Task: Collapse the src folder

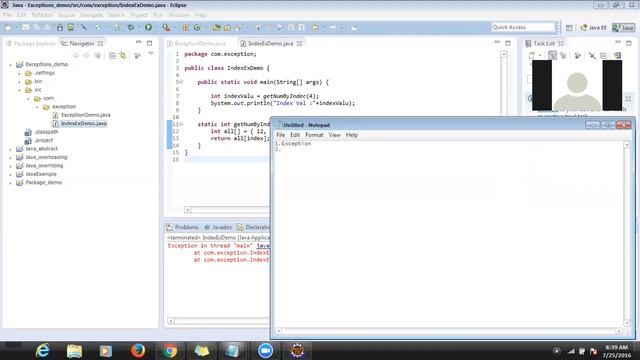Action: point(19,90)
